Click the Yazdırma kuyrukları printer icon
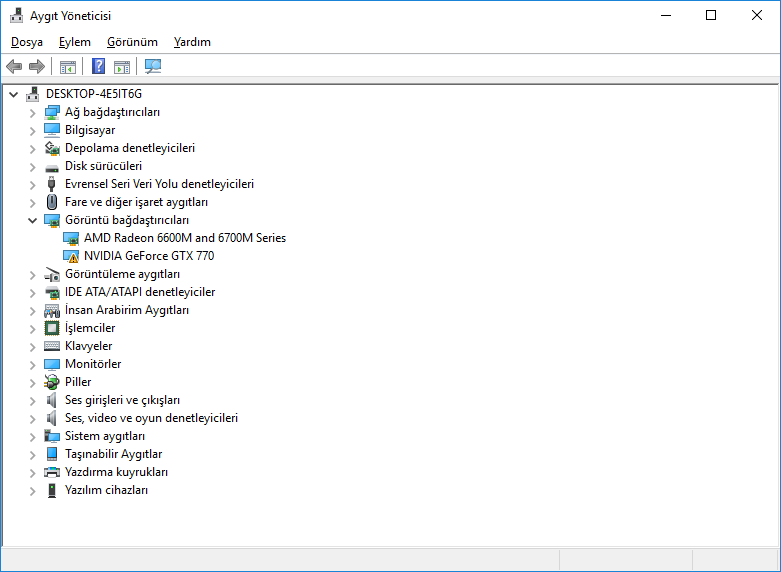This screenshot has width=781, height=572. 52,472
